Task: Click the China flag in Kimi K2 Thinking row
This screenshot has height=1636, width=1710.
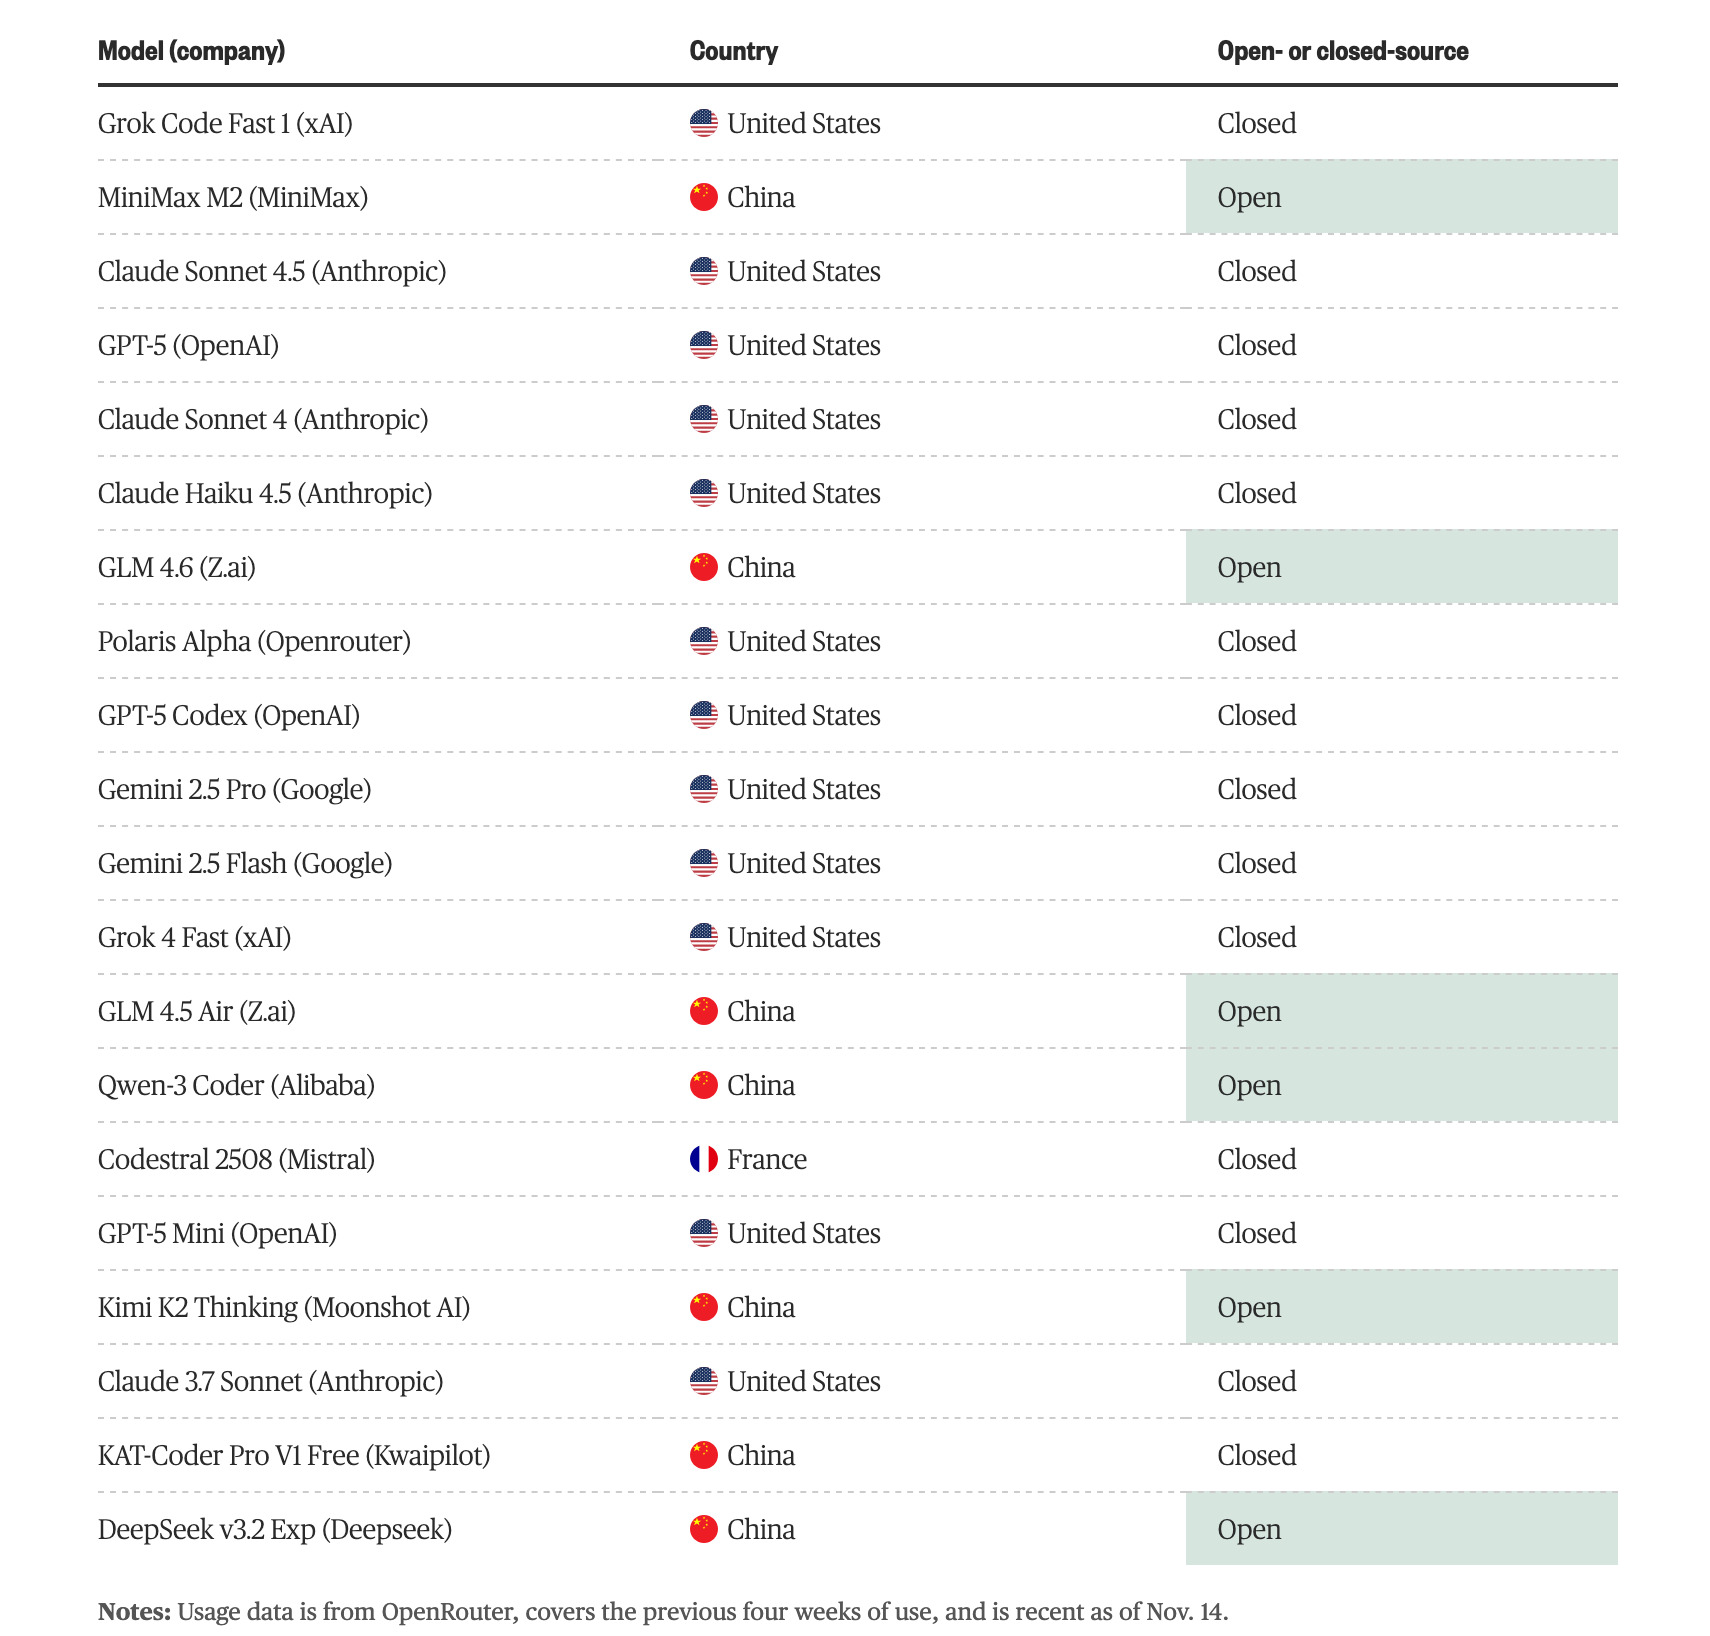Action: point(703,1307)
